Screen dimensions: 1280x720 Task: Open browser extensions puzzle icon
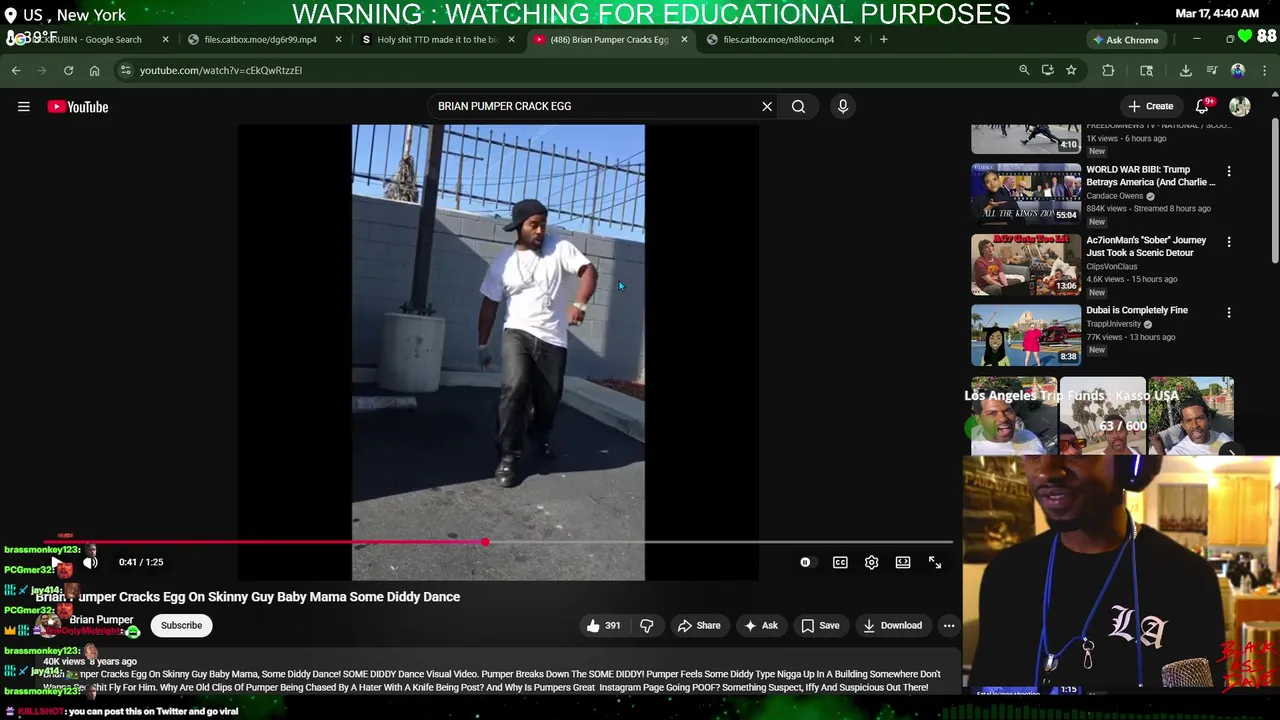coord(1108,70)
